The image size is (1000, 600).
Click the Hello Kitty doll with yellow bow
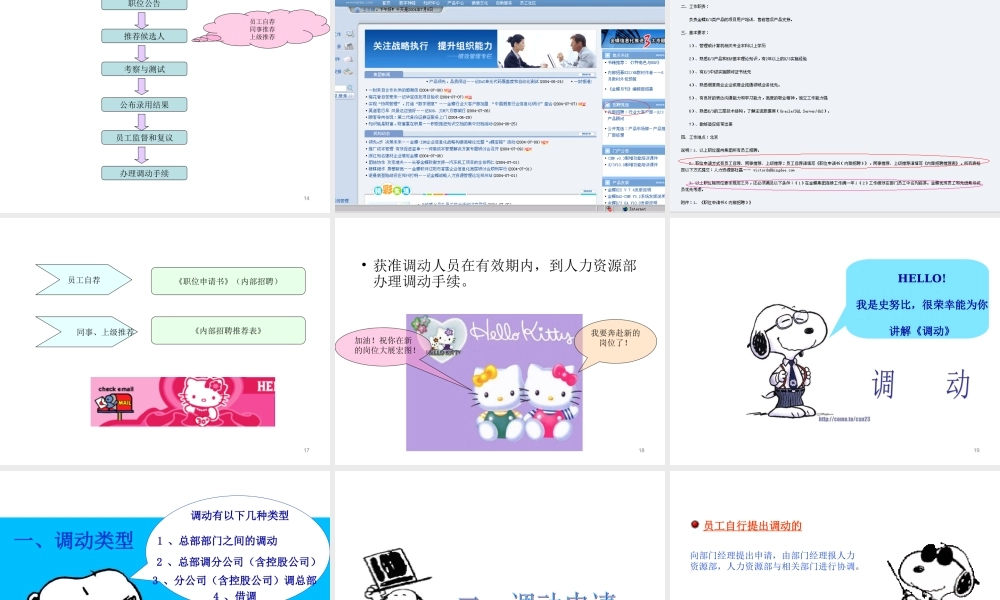499,403
